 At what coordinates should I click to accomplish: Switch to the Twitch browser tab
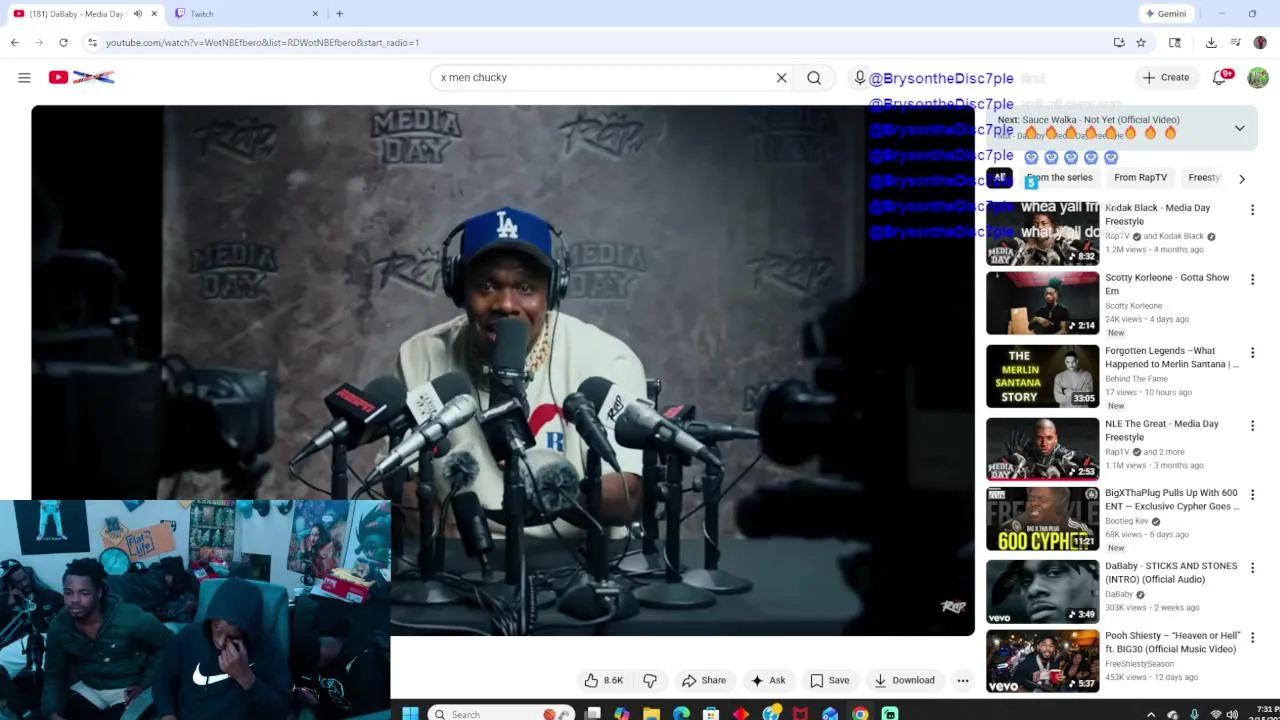click(x=246, y=13)
